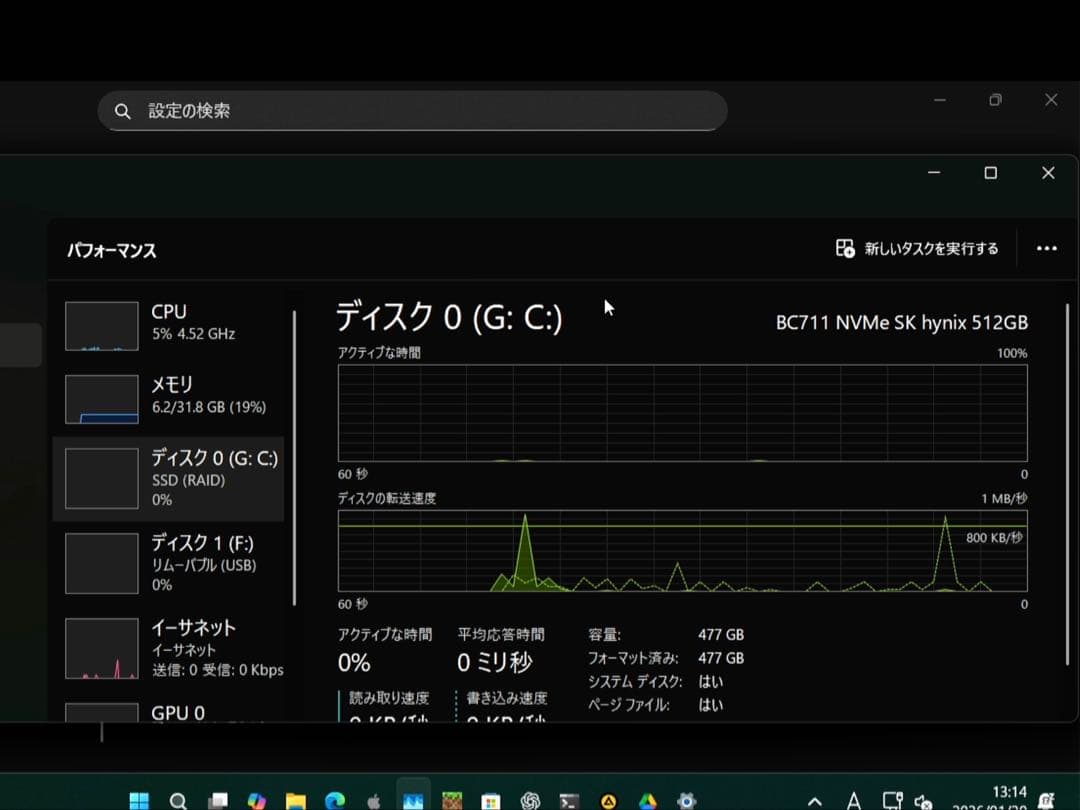This screenshot has width=1080, height=810.
Task: Open Minecraft from the taskbar
Action: point(452,800)
